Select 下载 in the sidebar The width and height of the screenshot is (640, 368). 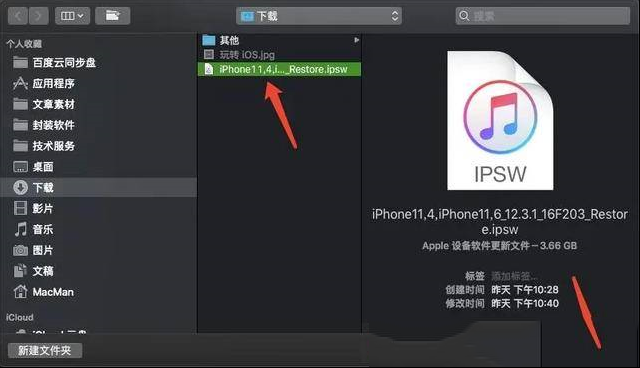pos(98,187)
